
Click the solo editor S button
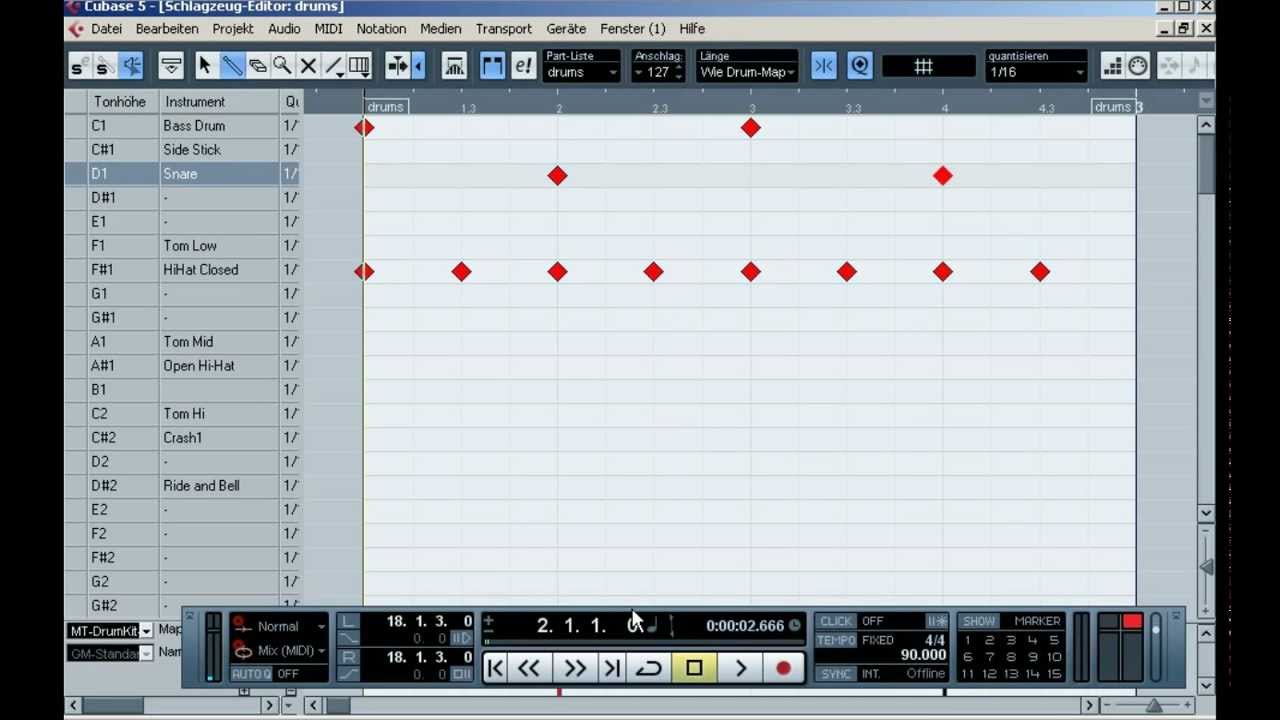(79, 67)
